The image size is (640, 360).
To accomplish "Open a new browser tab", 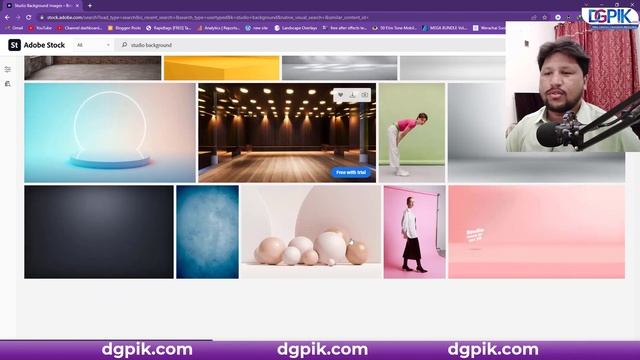I will 90,6.
